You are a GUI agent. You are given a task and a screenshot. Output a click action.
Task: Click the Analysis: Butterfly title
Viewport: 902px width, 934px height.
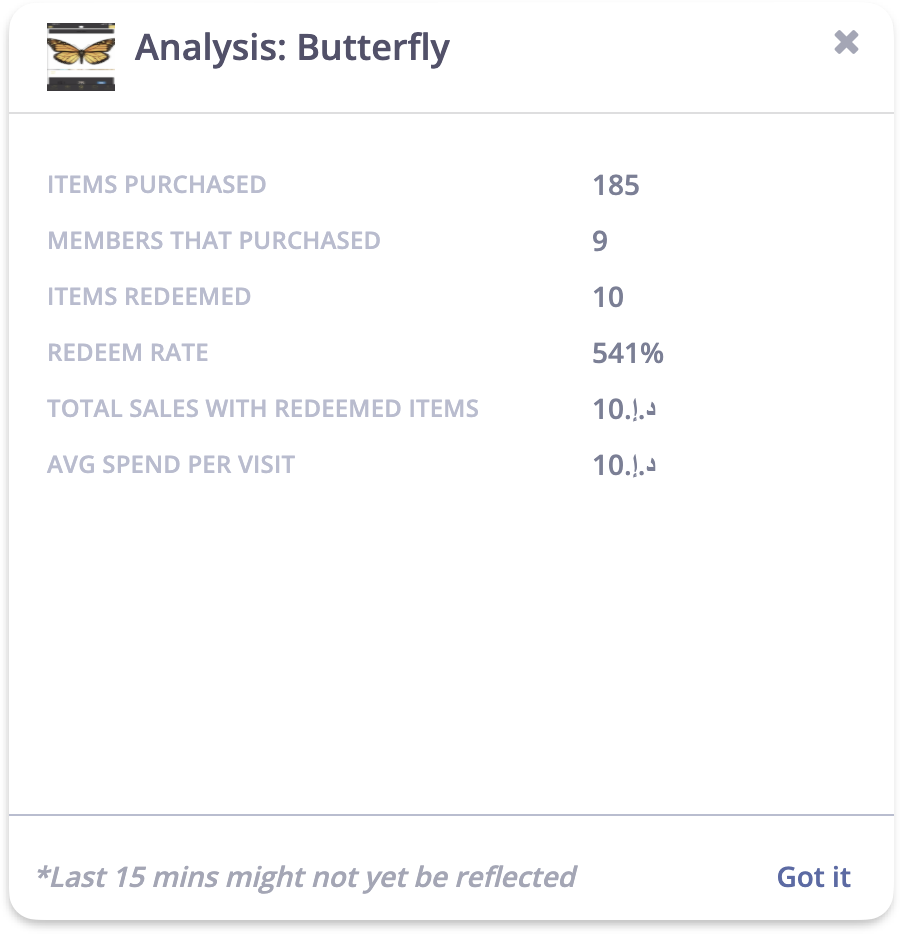pyautogui.click(x=292, y=48)
